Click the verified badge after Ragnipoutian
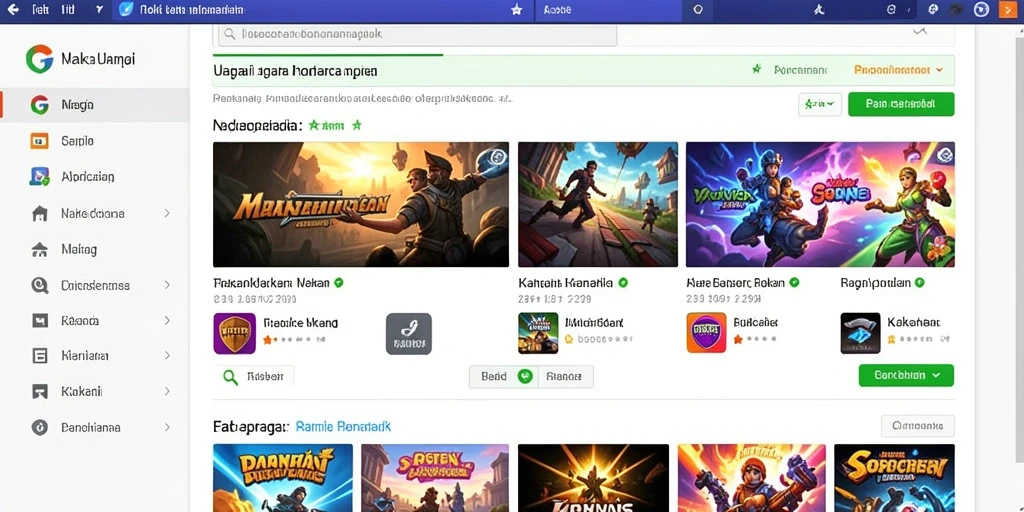 click(920, 283)
